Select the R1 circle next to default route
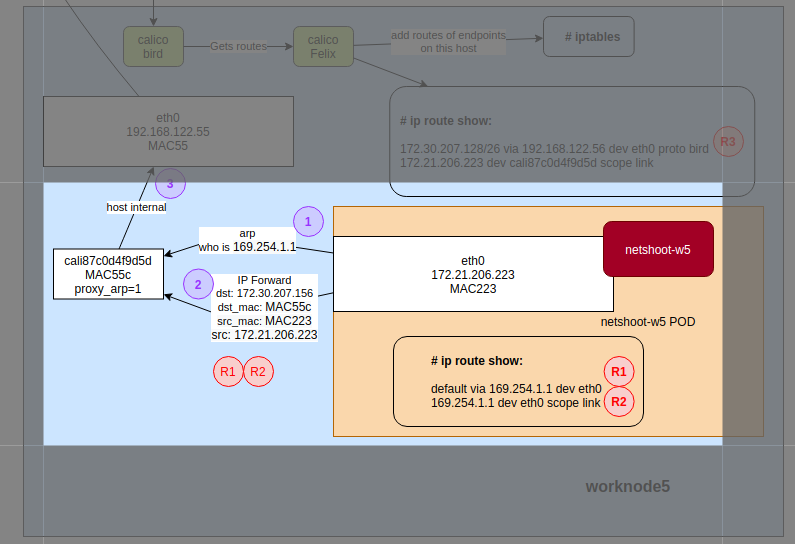795x544 pixels. tap(618, 372)
